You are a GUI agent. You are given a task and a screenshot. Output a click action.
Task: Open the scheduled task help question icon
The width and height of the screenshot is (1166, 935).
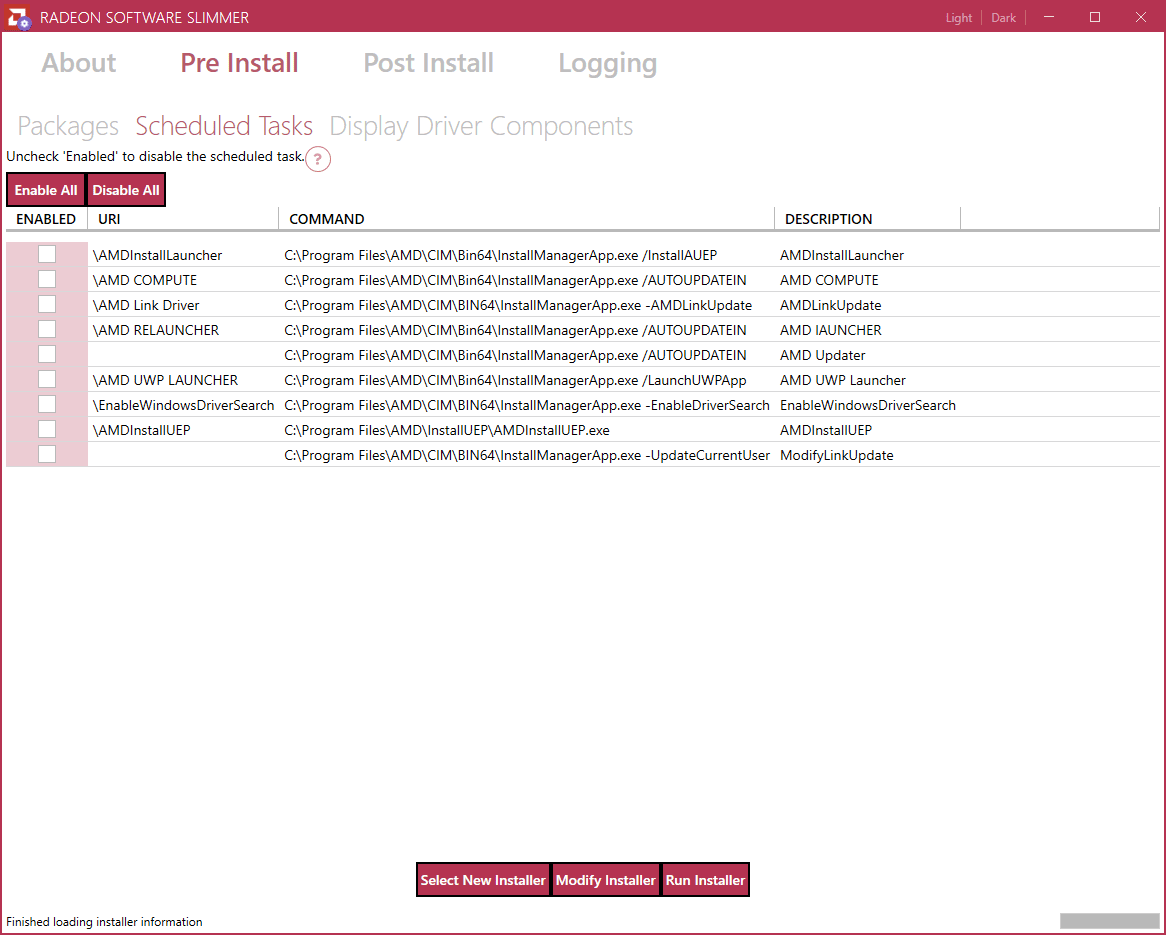click(x=318, y=158)
